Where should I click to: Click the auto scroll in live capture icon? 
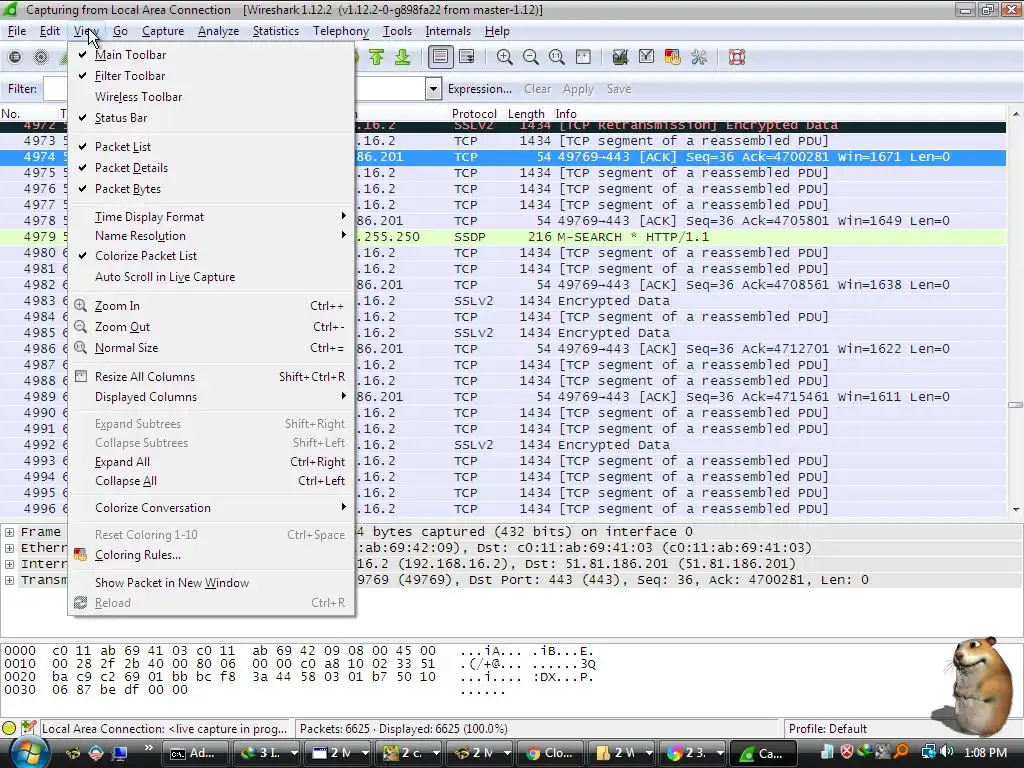[x=467, y=57]
